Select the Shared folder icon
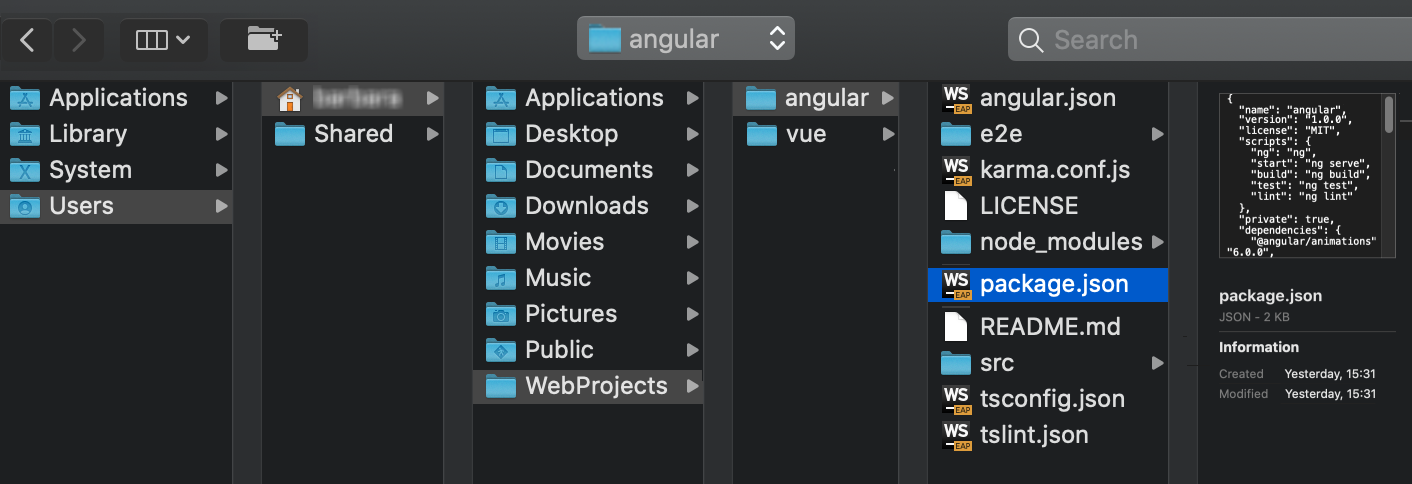This screenshot has height=484, width=1412. (x=290, y=134)
